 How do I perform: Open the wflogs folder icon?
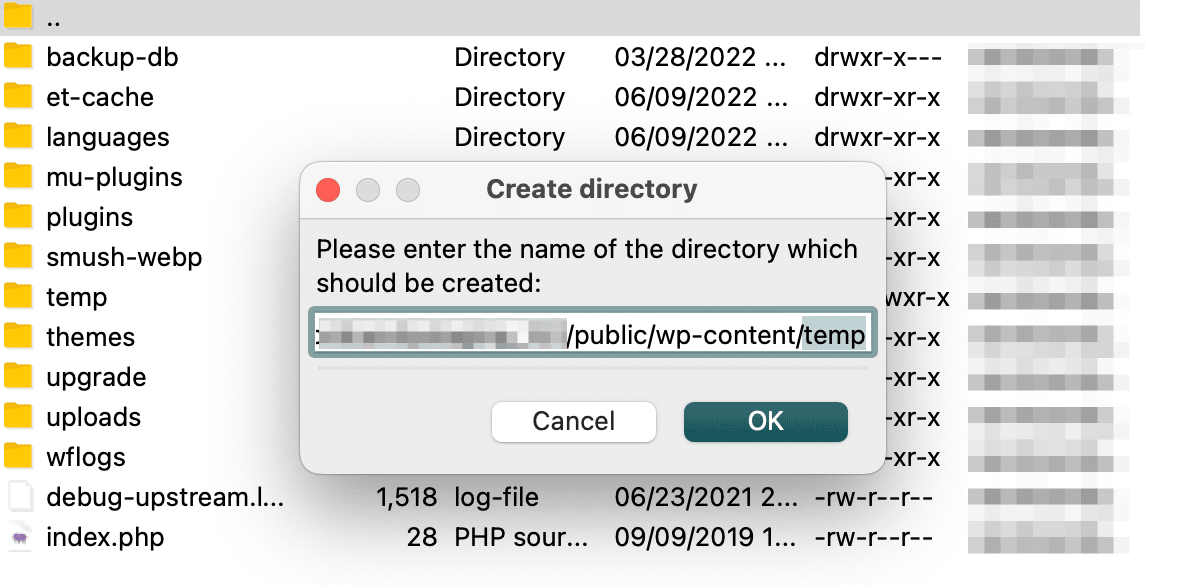[20, 457]
